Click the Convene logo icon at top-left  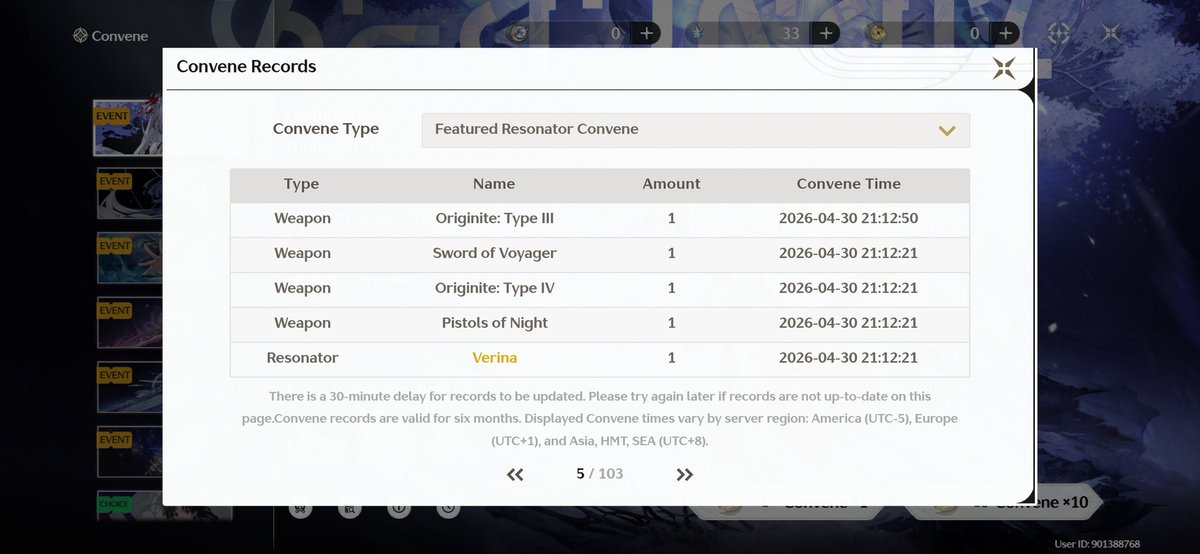coord(80,36)
